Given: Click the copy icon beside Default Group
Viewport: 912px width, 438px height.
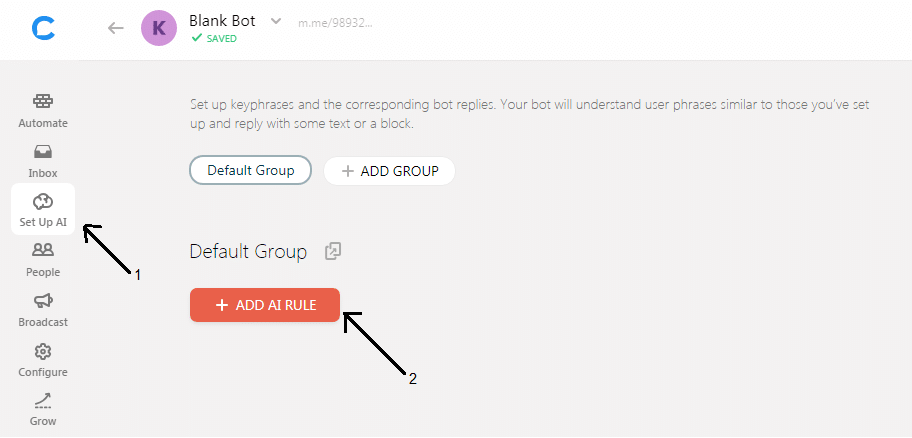Looking at the screenshot, I should pos(334,252).
